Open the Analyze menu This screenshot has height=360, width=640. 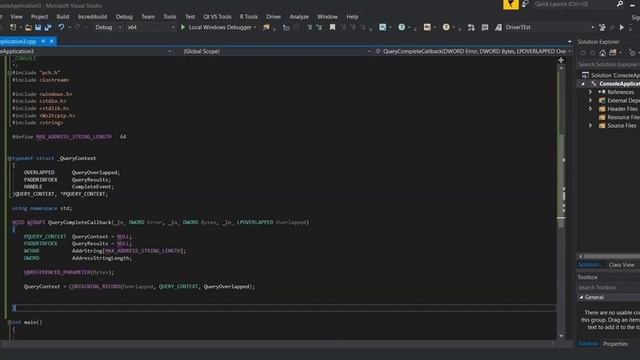299,17
